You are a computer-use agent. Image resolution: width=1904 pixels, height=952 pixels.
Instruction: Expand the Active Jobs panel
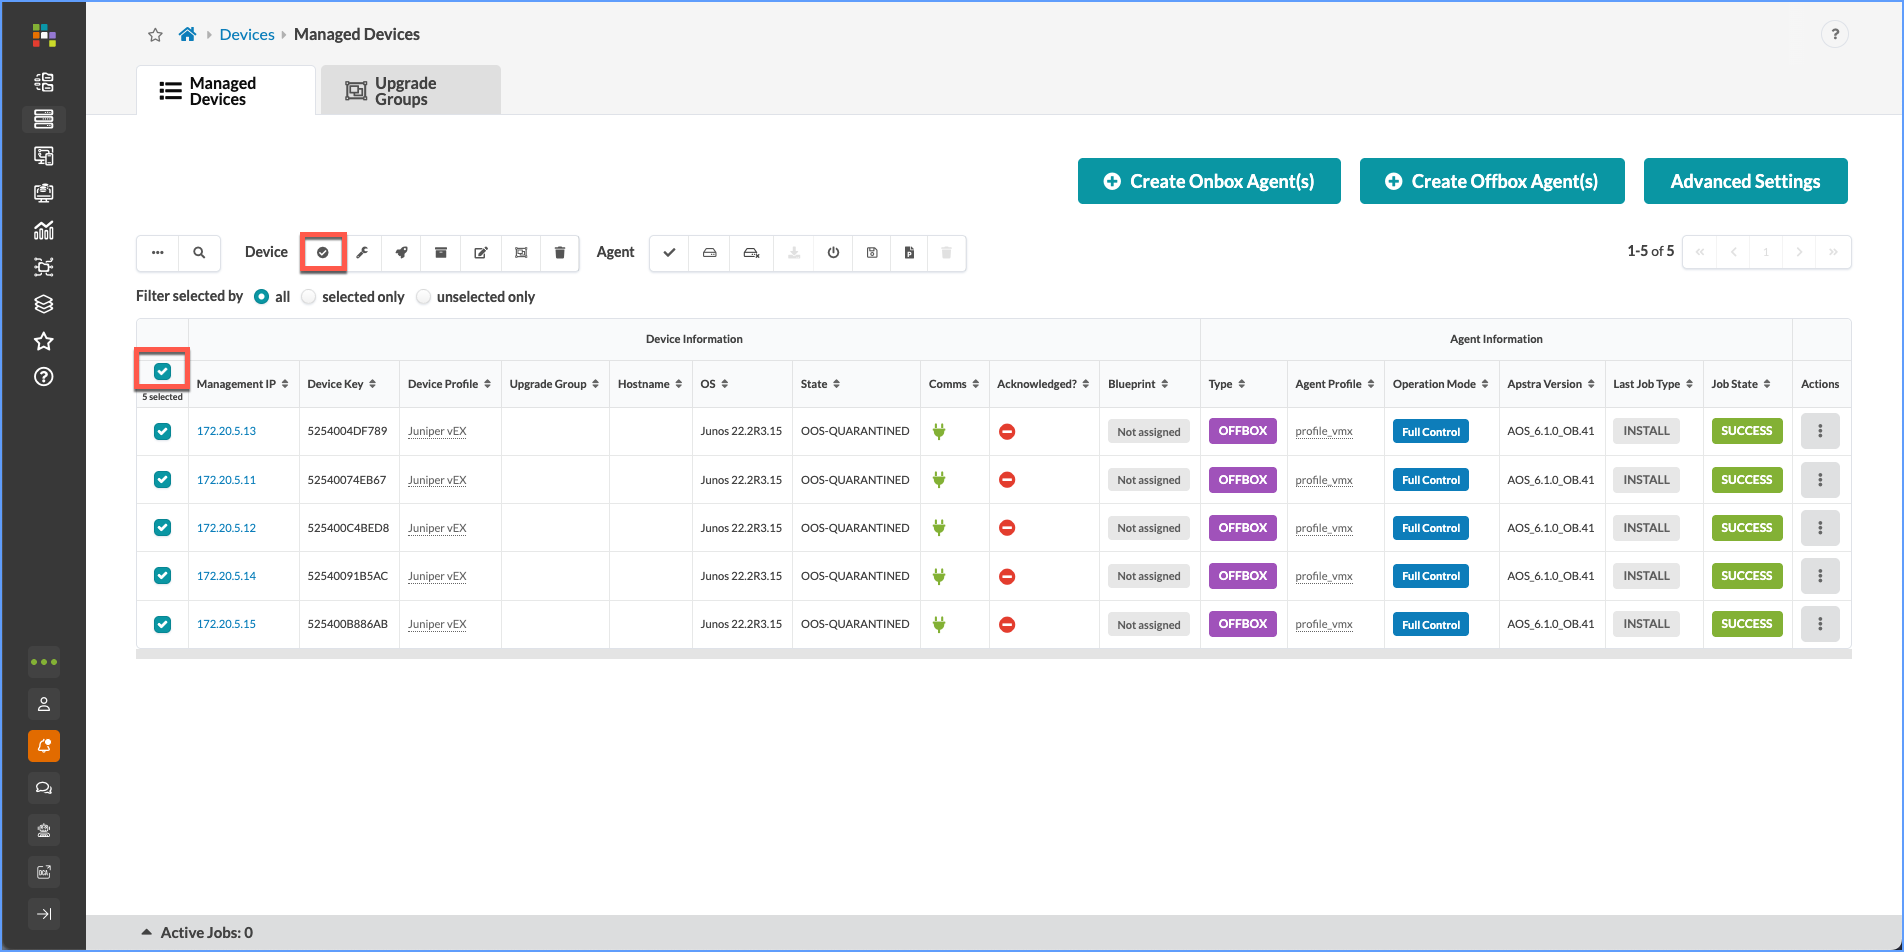(x=147, y=932)
